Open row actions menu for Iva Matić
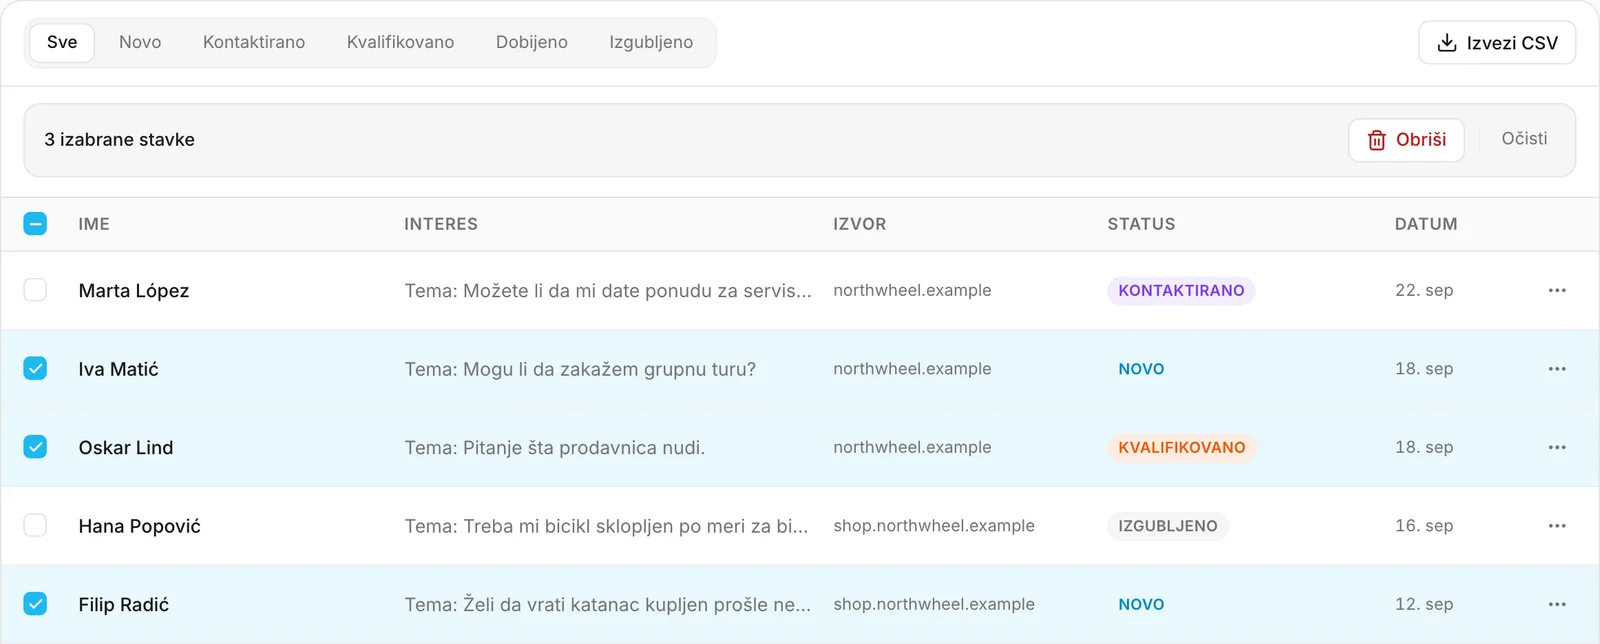Viewport: 1600px width, 644px height. (x=1557, y=369)
